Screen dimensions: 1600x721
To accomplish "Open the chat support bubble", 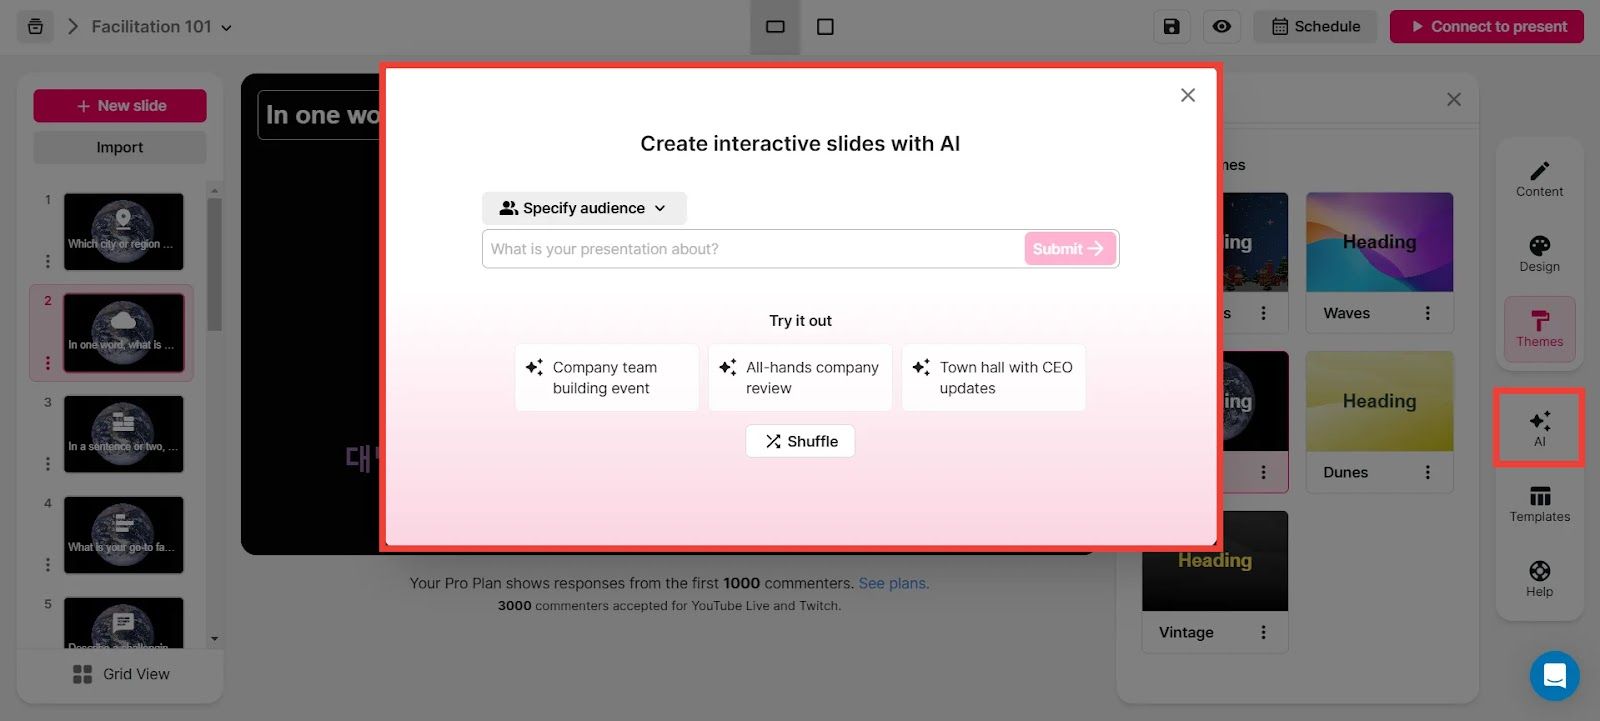I will 1554,676.
